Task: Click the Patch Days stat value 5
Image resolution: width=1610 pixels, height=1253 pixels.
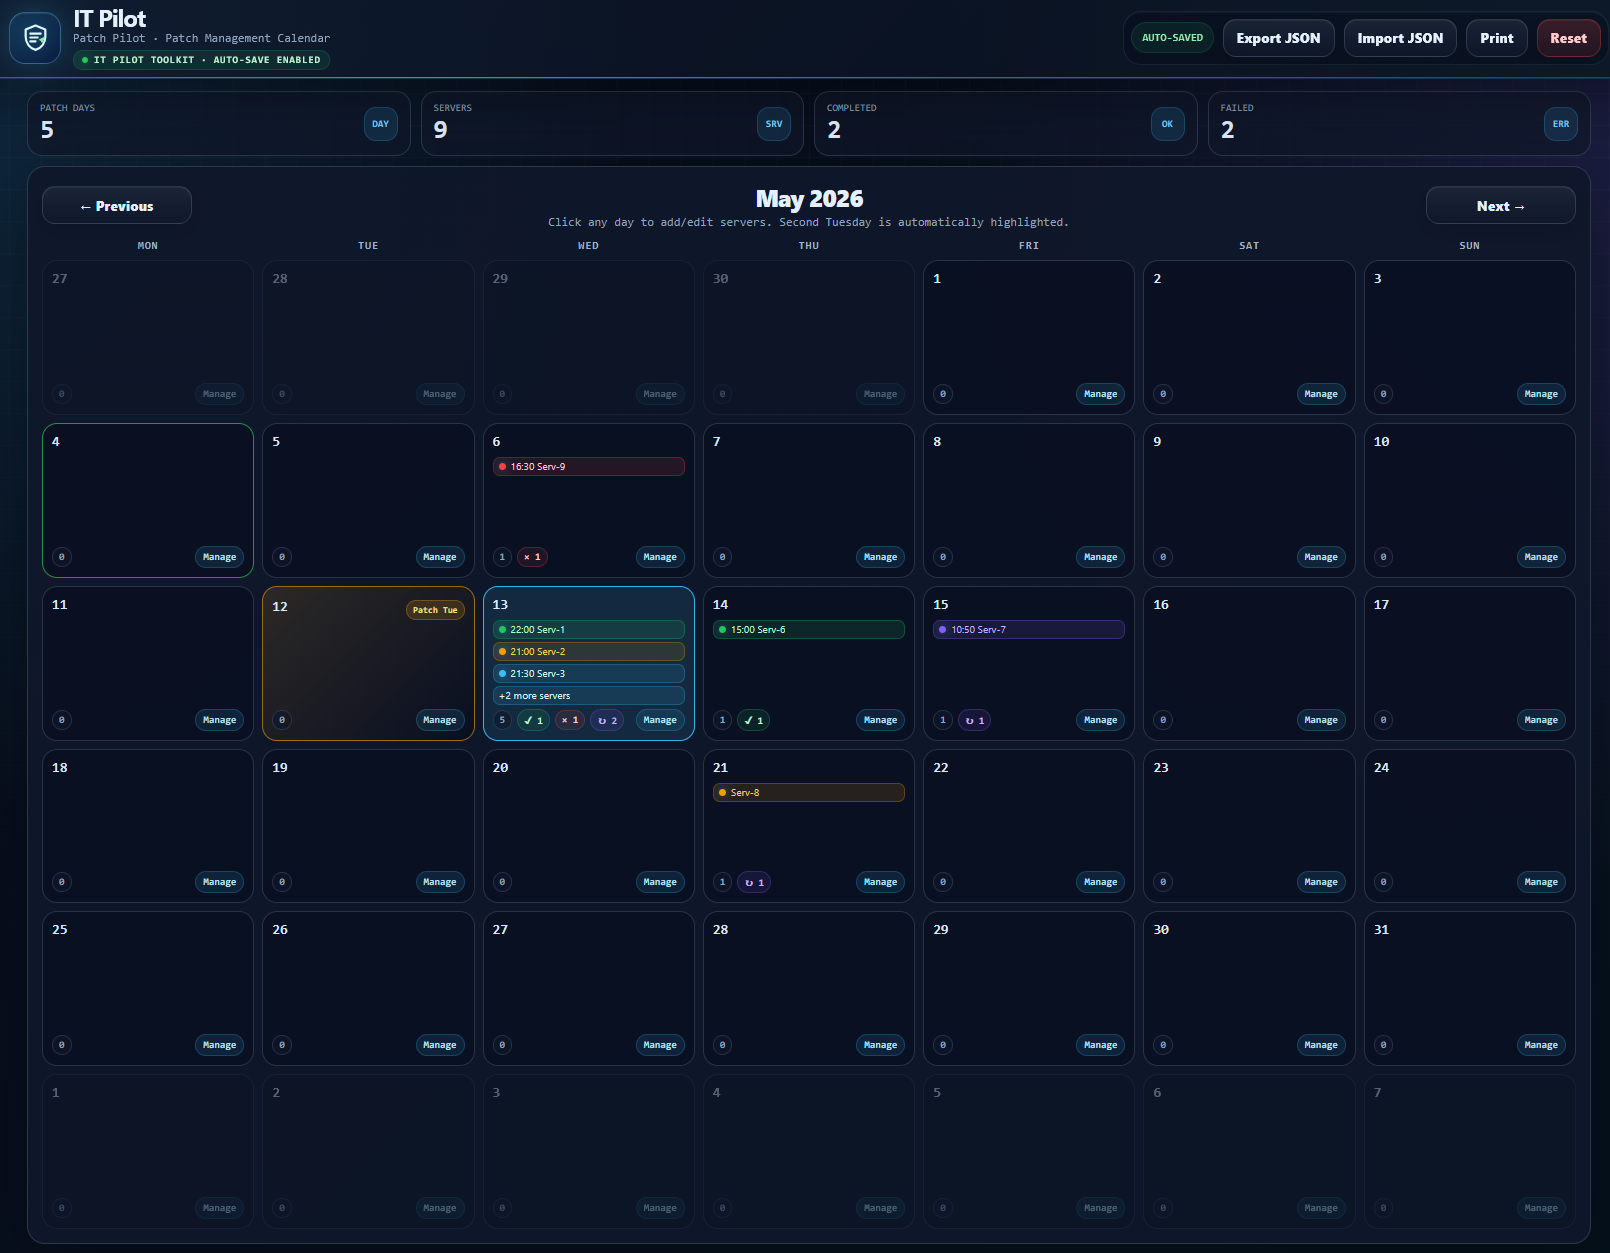Action: (x=47, y=130)
